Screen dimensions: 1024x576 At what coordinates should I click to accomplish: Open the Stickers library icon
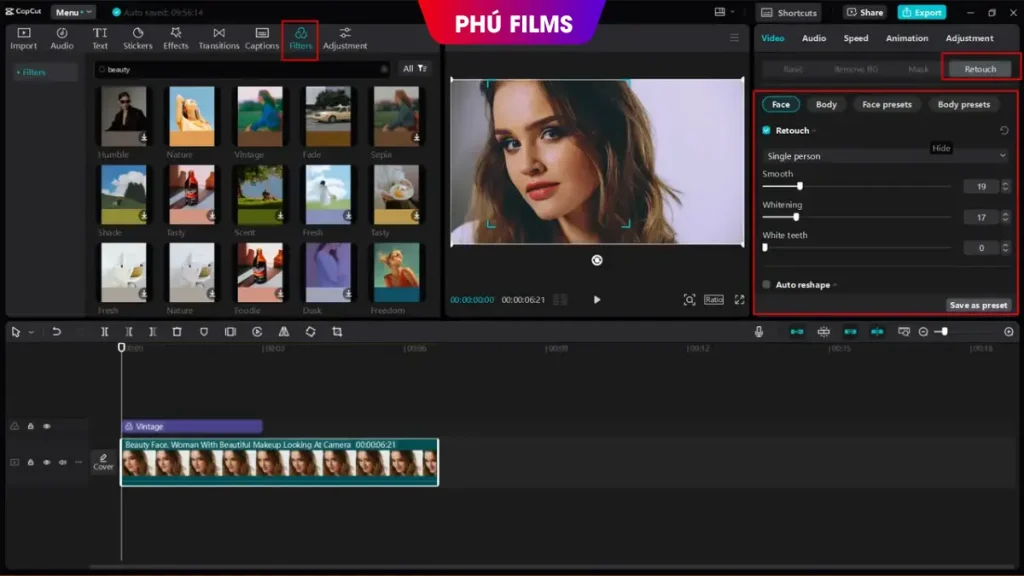click(x=137, y=39)
